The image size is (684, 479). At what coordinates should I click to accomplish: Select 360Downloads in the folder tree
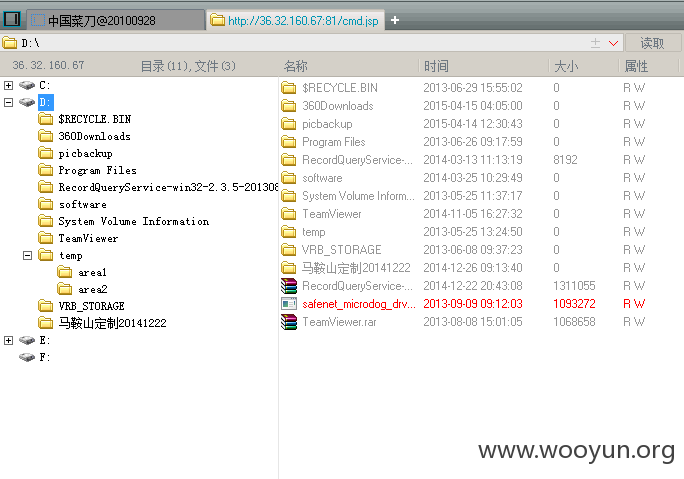[94, 136]
